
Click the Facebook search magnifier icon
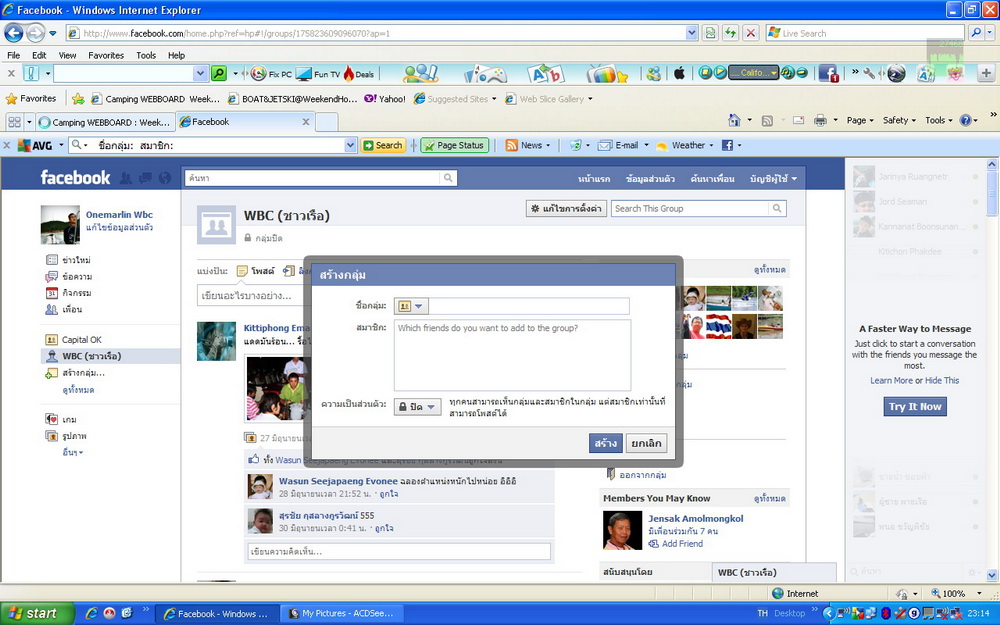coord(448,178)
